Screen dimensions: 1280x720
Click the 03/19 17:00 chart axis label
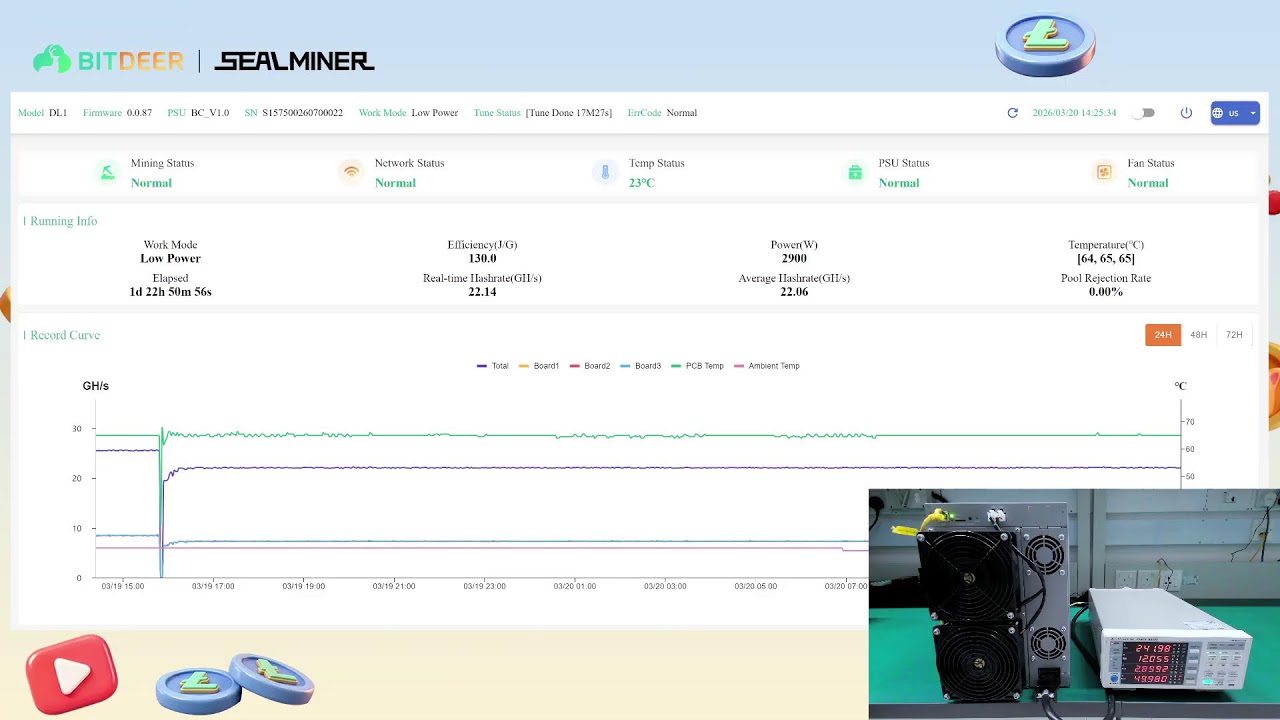pyautogui.click(x=213, y=586)
